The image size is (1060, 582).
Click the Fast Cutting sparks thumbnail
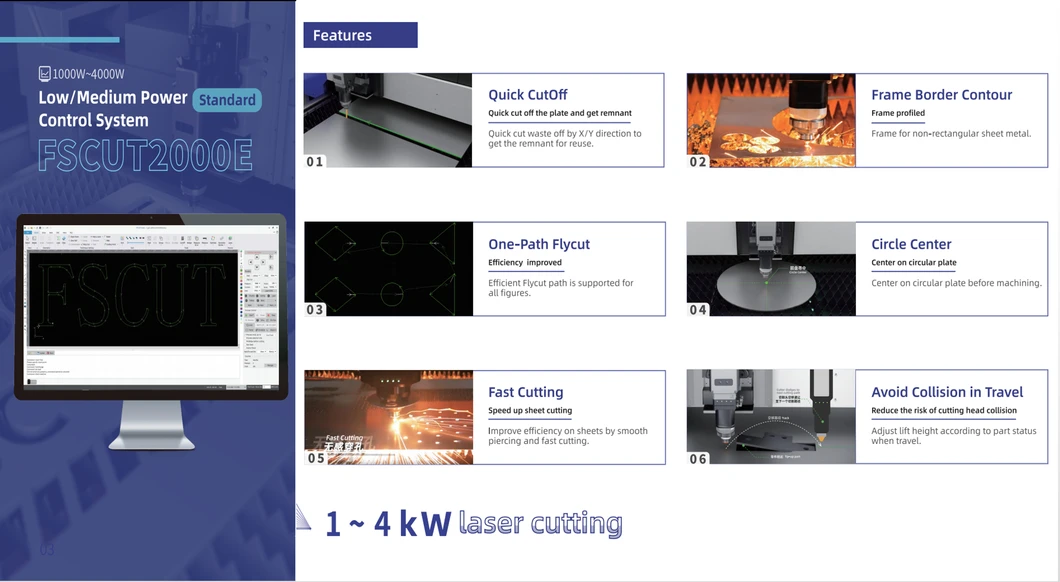389,417
